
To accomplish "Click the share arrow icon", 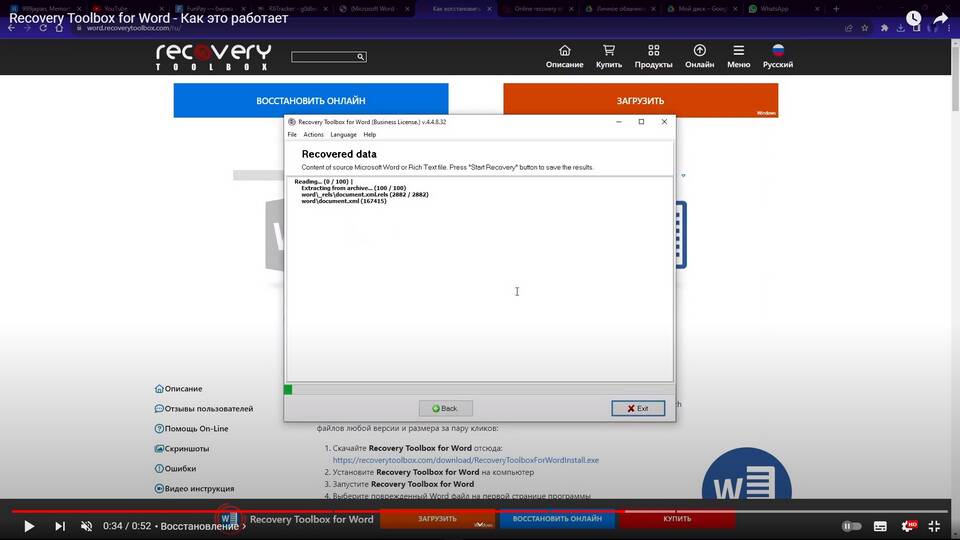I will (940, 18).
